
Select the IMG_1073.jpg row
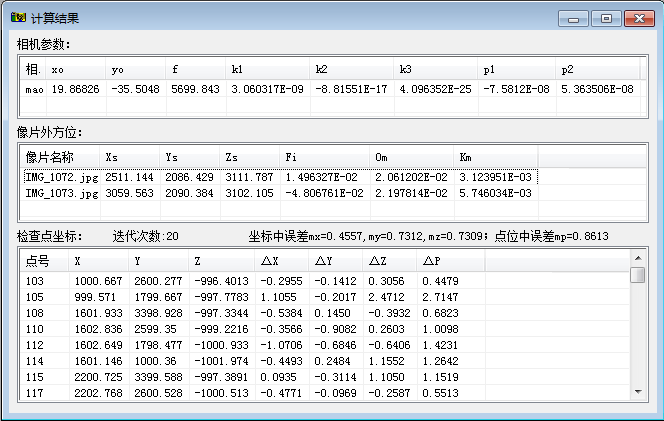click(x=280, y=193)
